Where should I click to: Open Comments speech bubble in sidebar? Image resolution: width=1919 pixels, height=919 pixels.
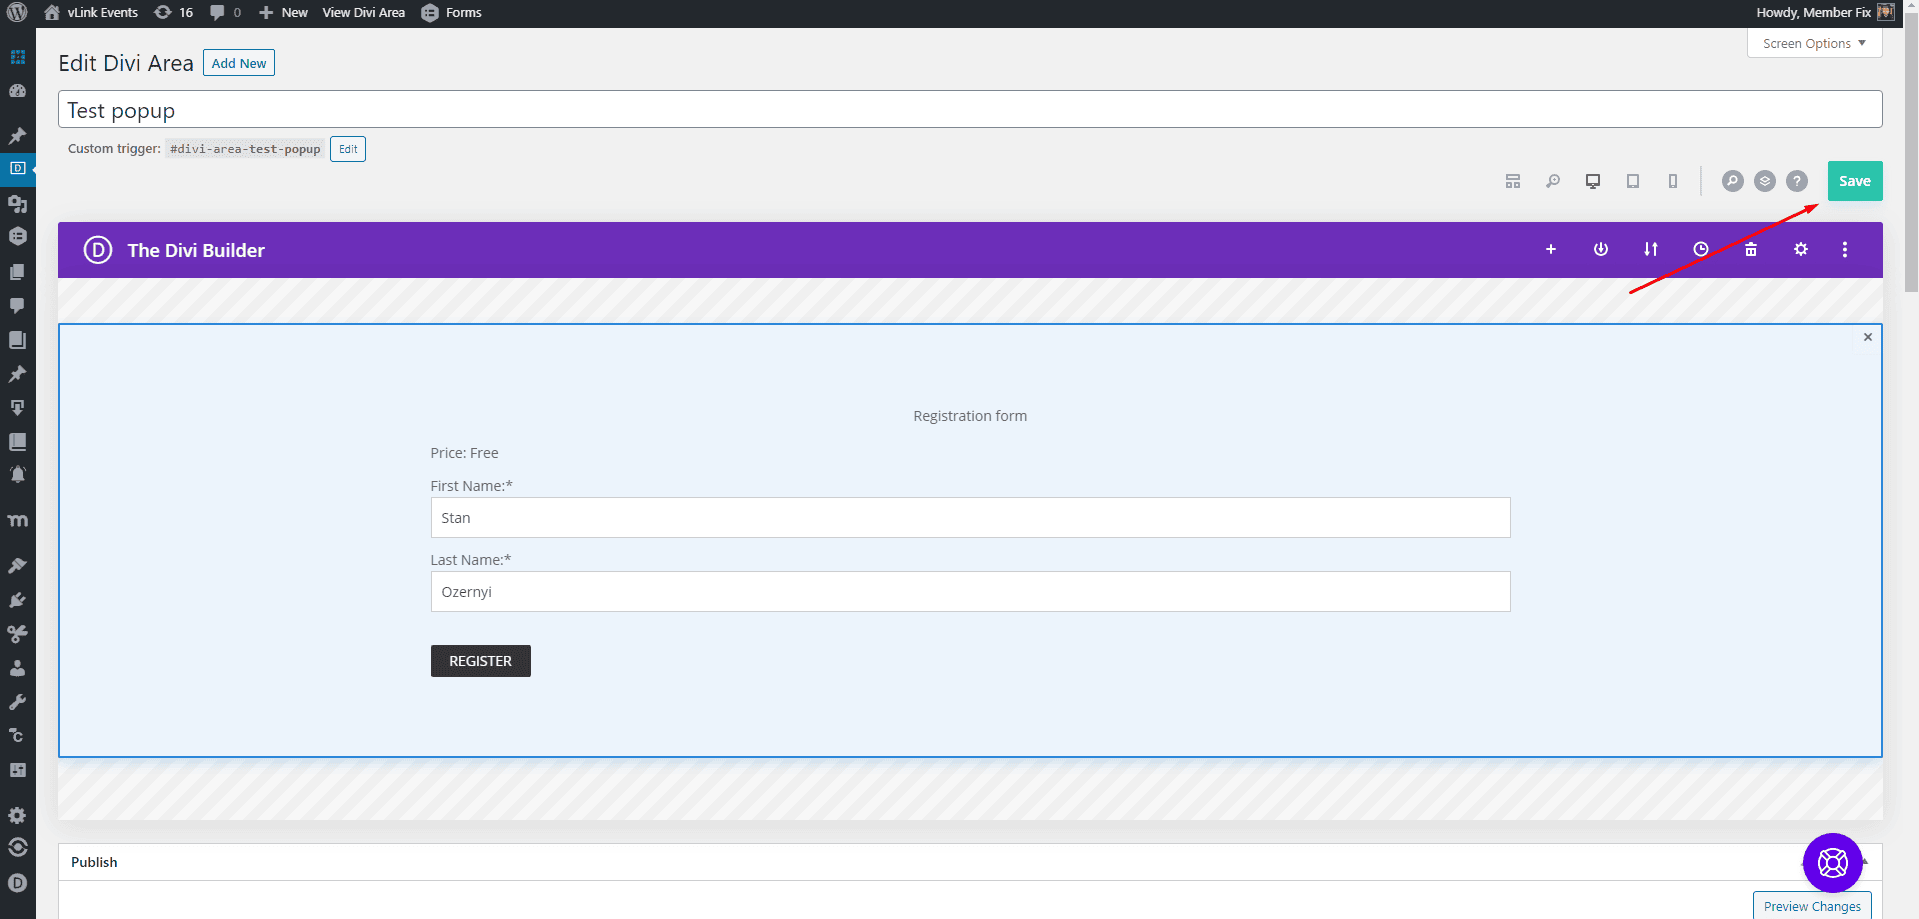pyautogui.click(x=17, y=305)
